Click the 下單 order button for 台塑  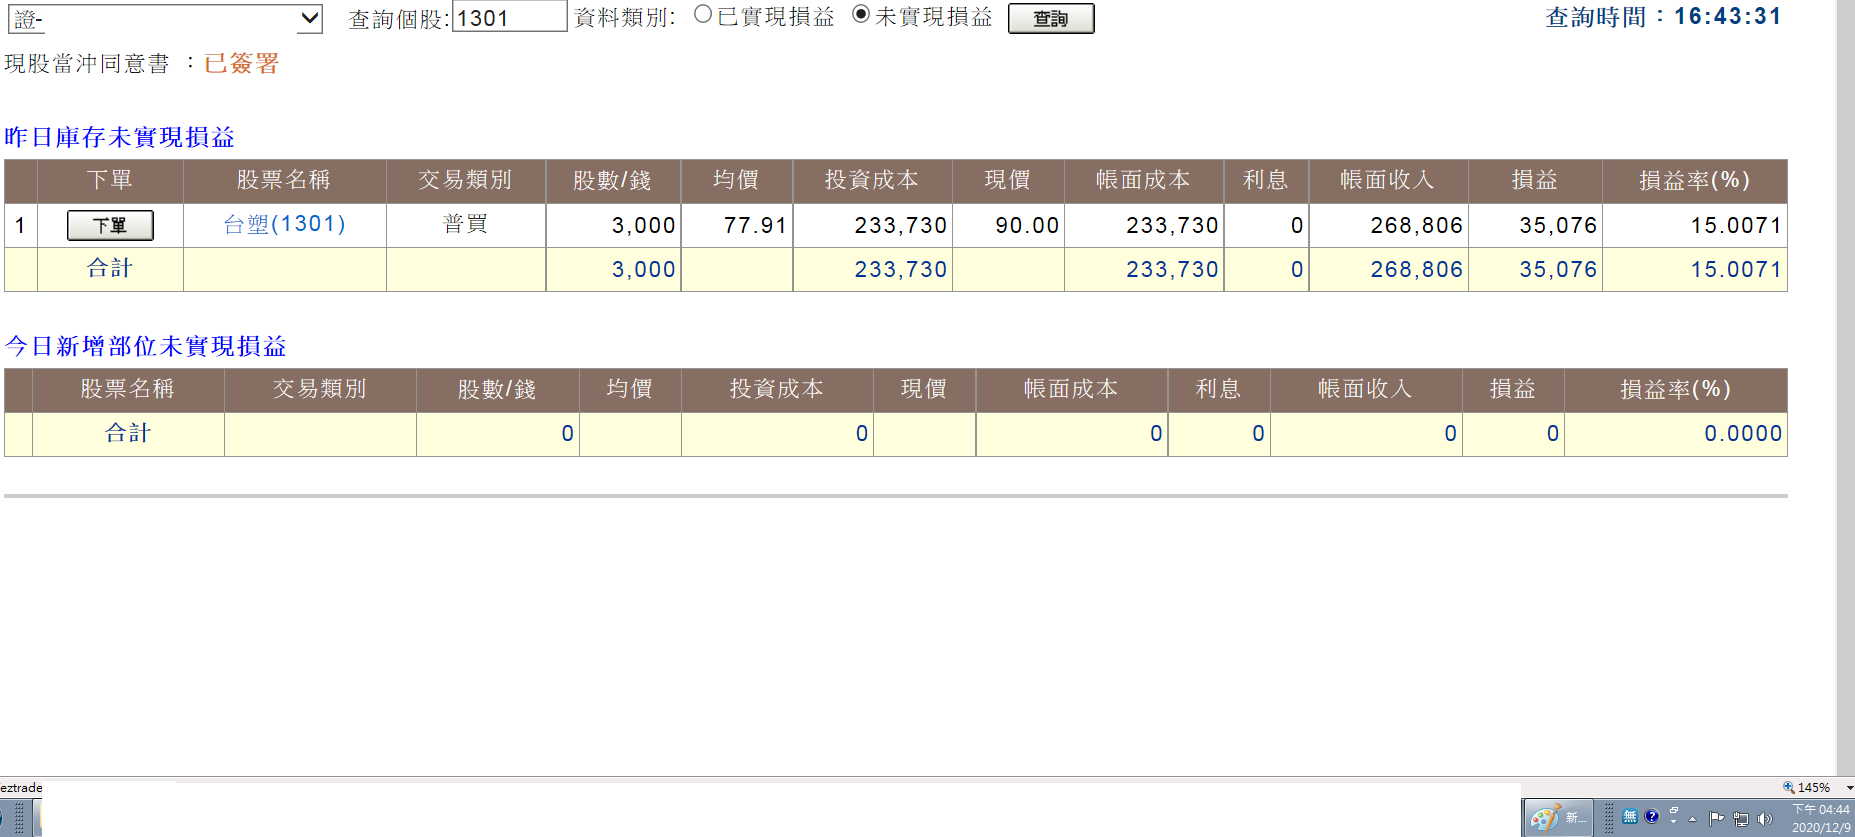click(x=110, y=225)
